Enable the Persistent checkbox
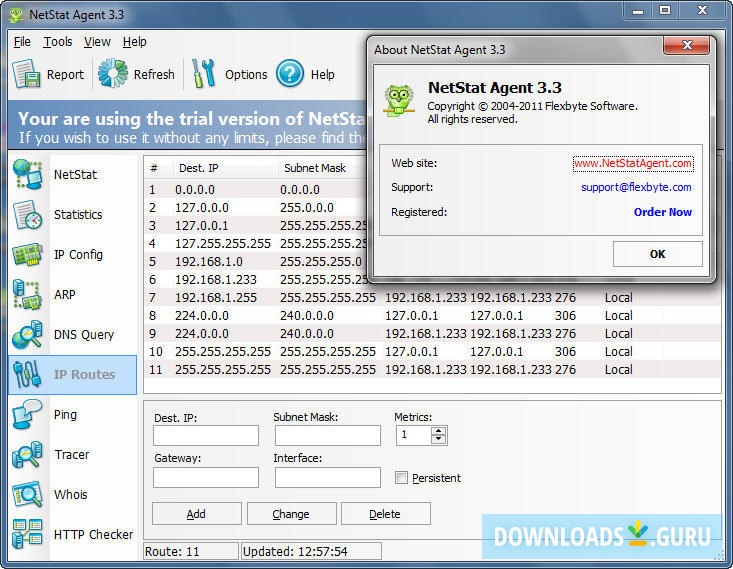The height and width of the screenshot is (569, 733). click(x=401, y=477)
